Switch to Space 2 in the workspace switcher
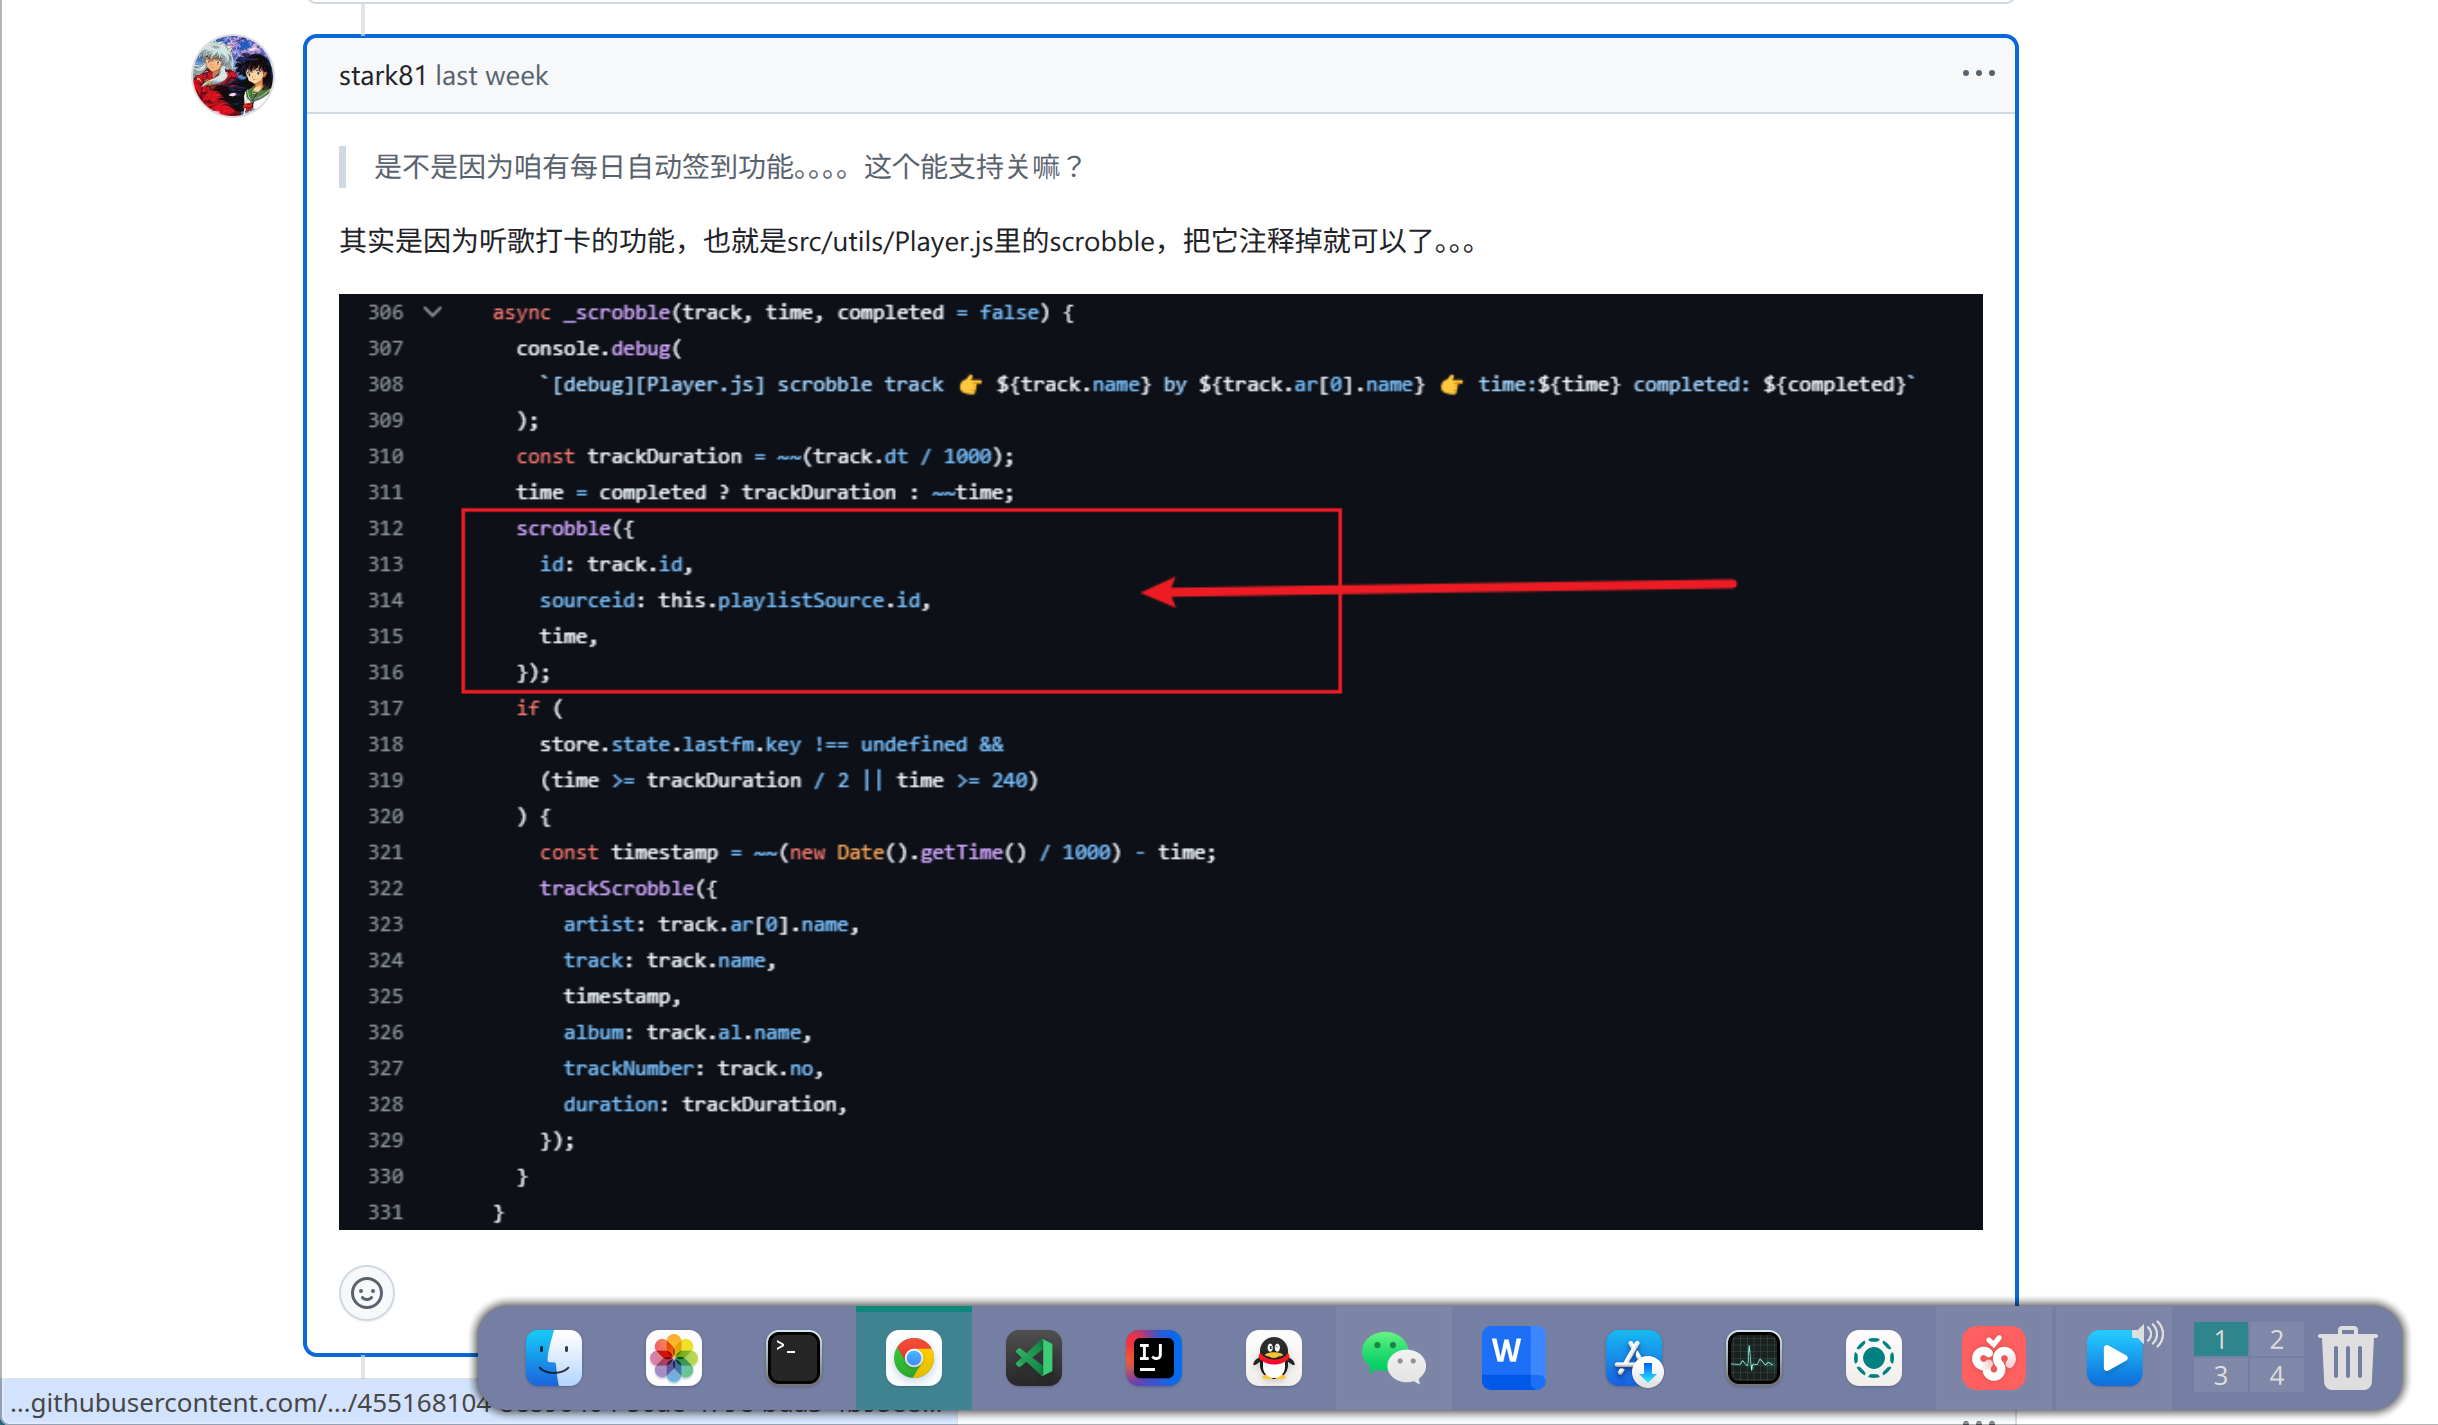Viewport: 2438px width, 1425px height. 2276,1339
